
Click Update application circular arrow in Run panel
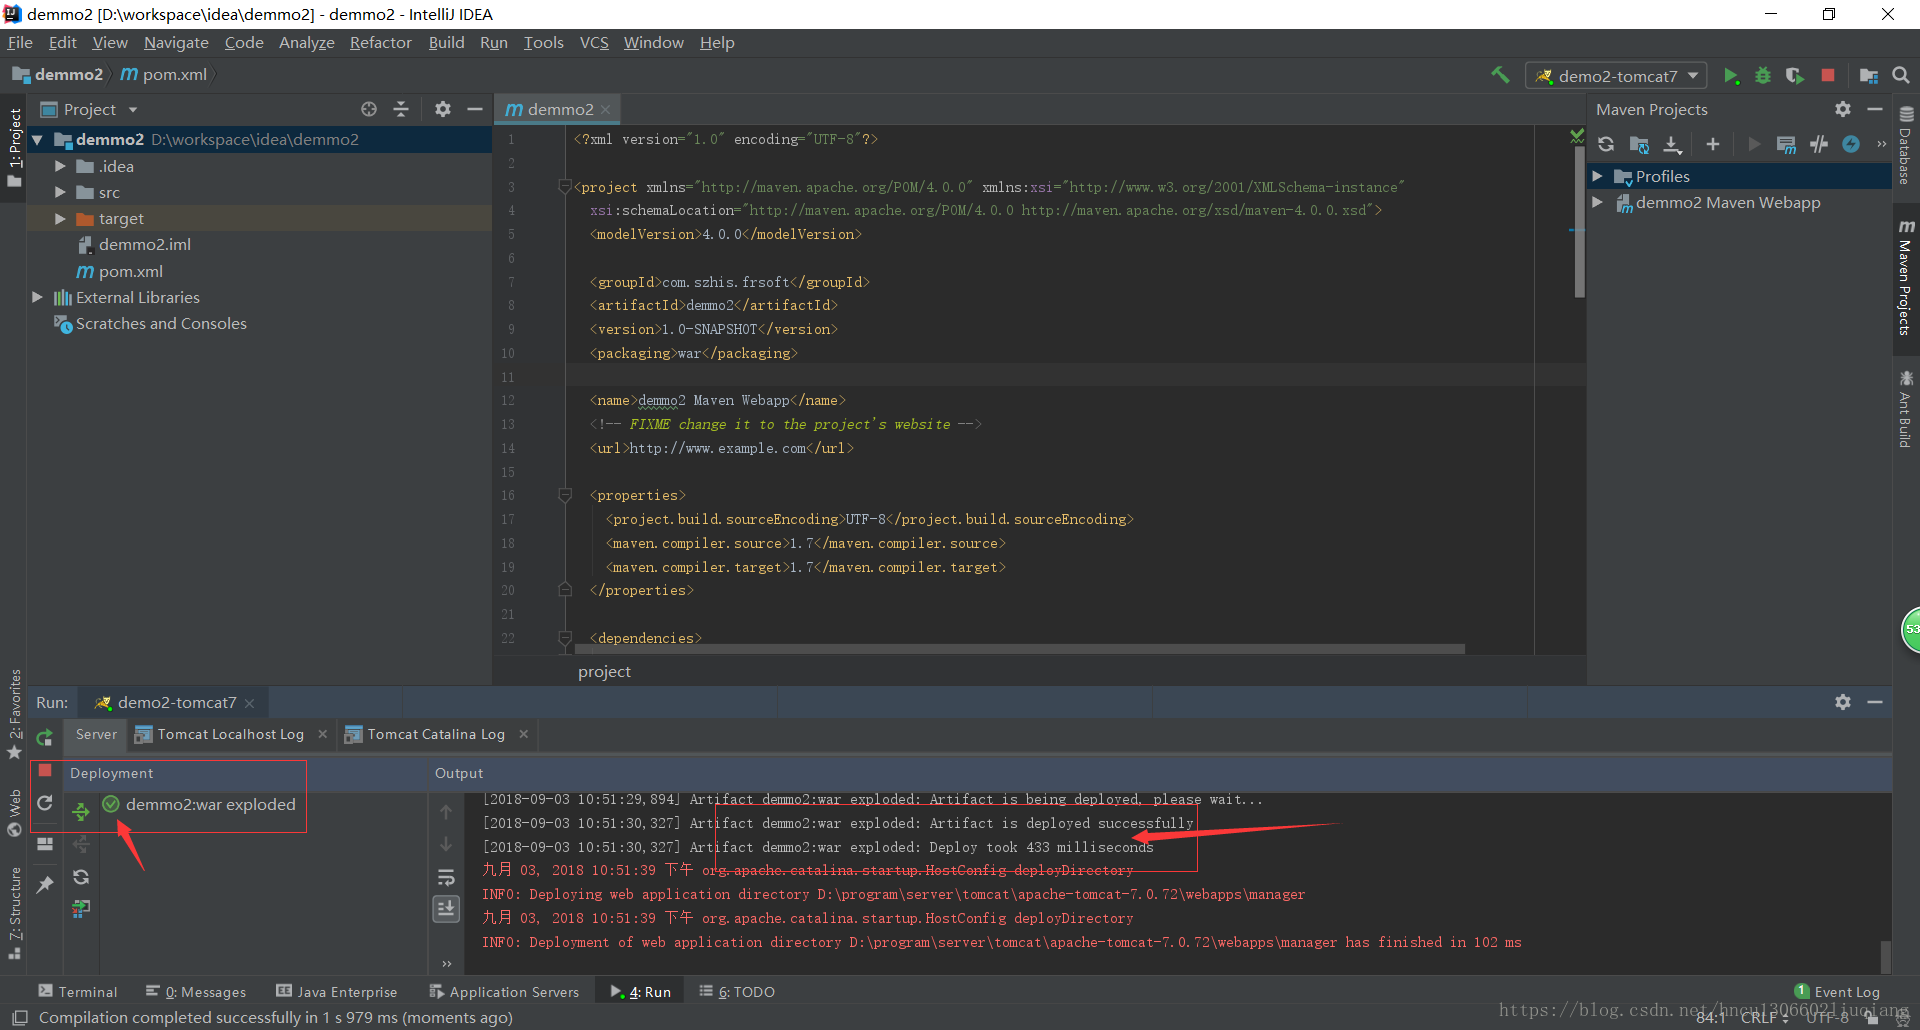(x=45, y=803)
